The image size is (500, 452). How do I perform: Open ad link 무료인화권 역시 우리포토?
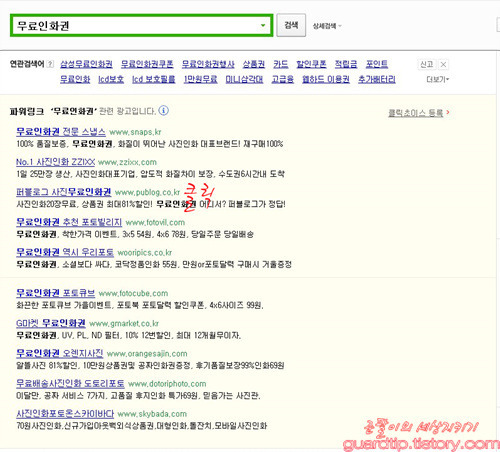65,252
